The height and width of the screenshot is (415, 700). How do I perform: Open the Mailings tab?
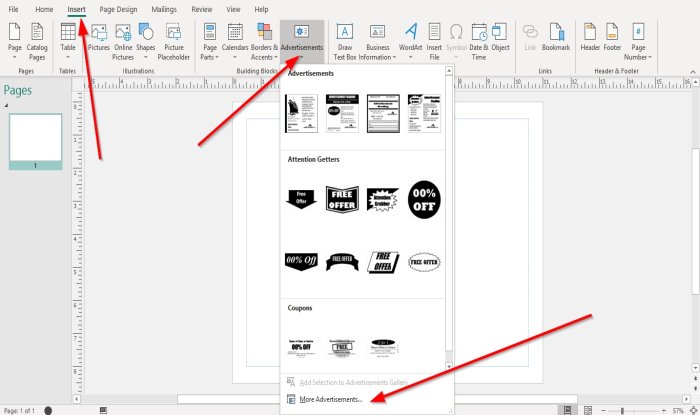click(x=164, y=8)
